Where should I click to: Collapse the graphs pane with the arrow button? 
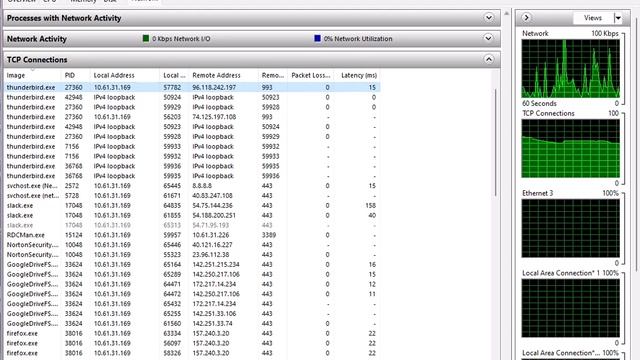pyautogui.click(x=526, y=18)
